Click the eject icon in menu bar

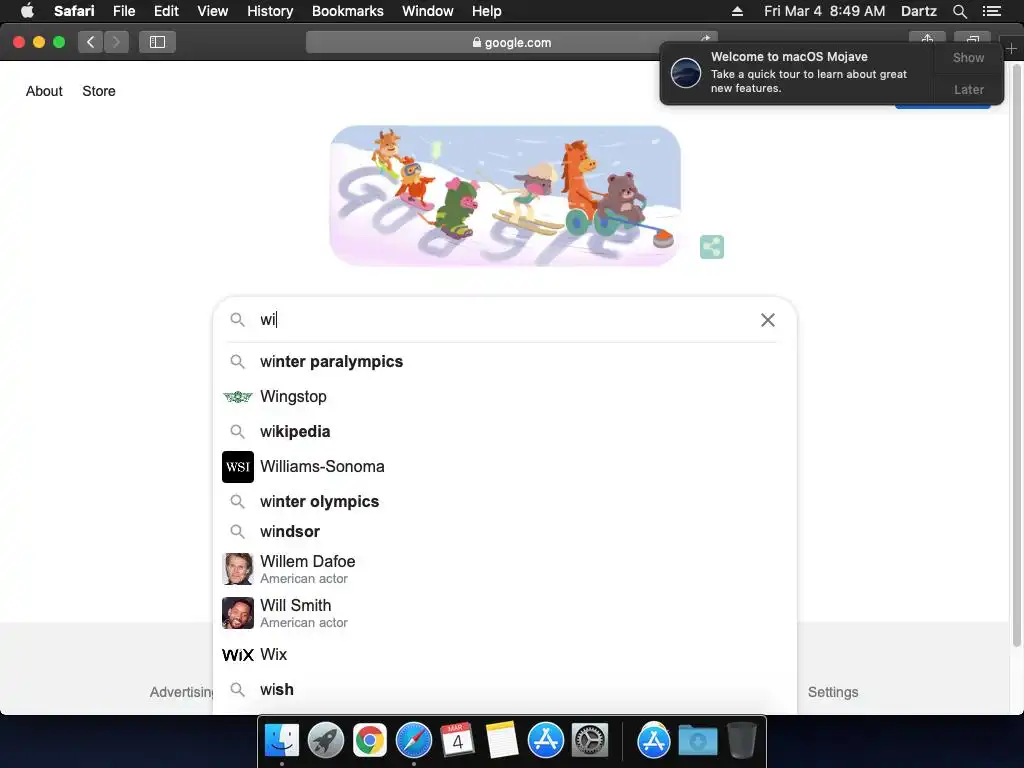click(737, 11)
